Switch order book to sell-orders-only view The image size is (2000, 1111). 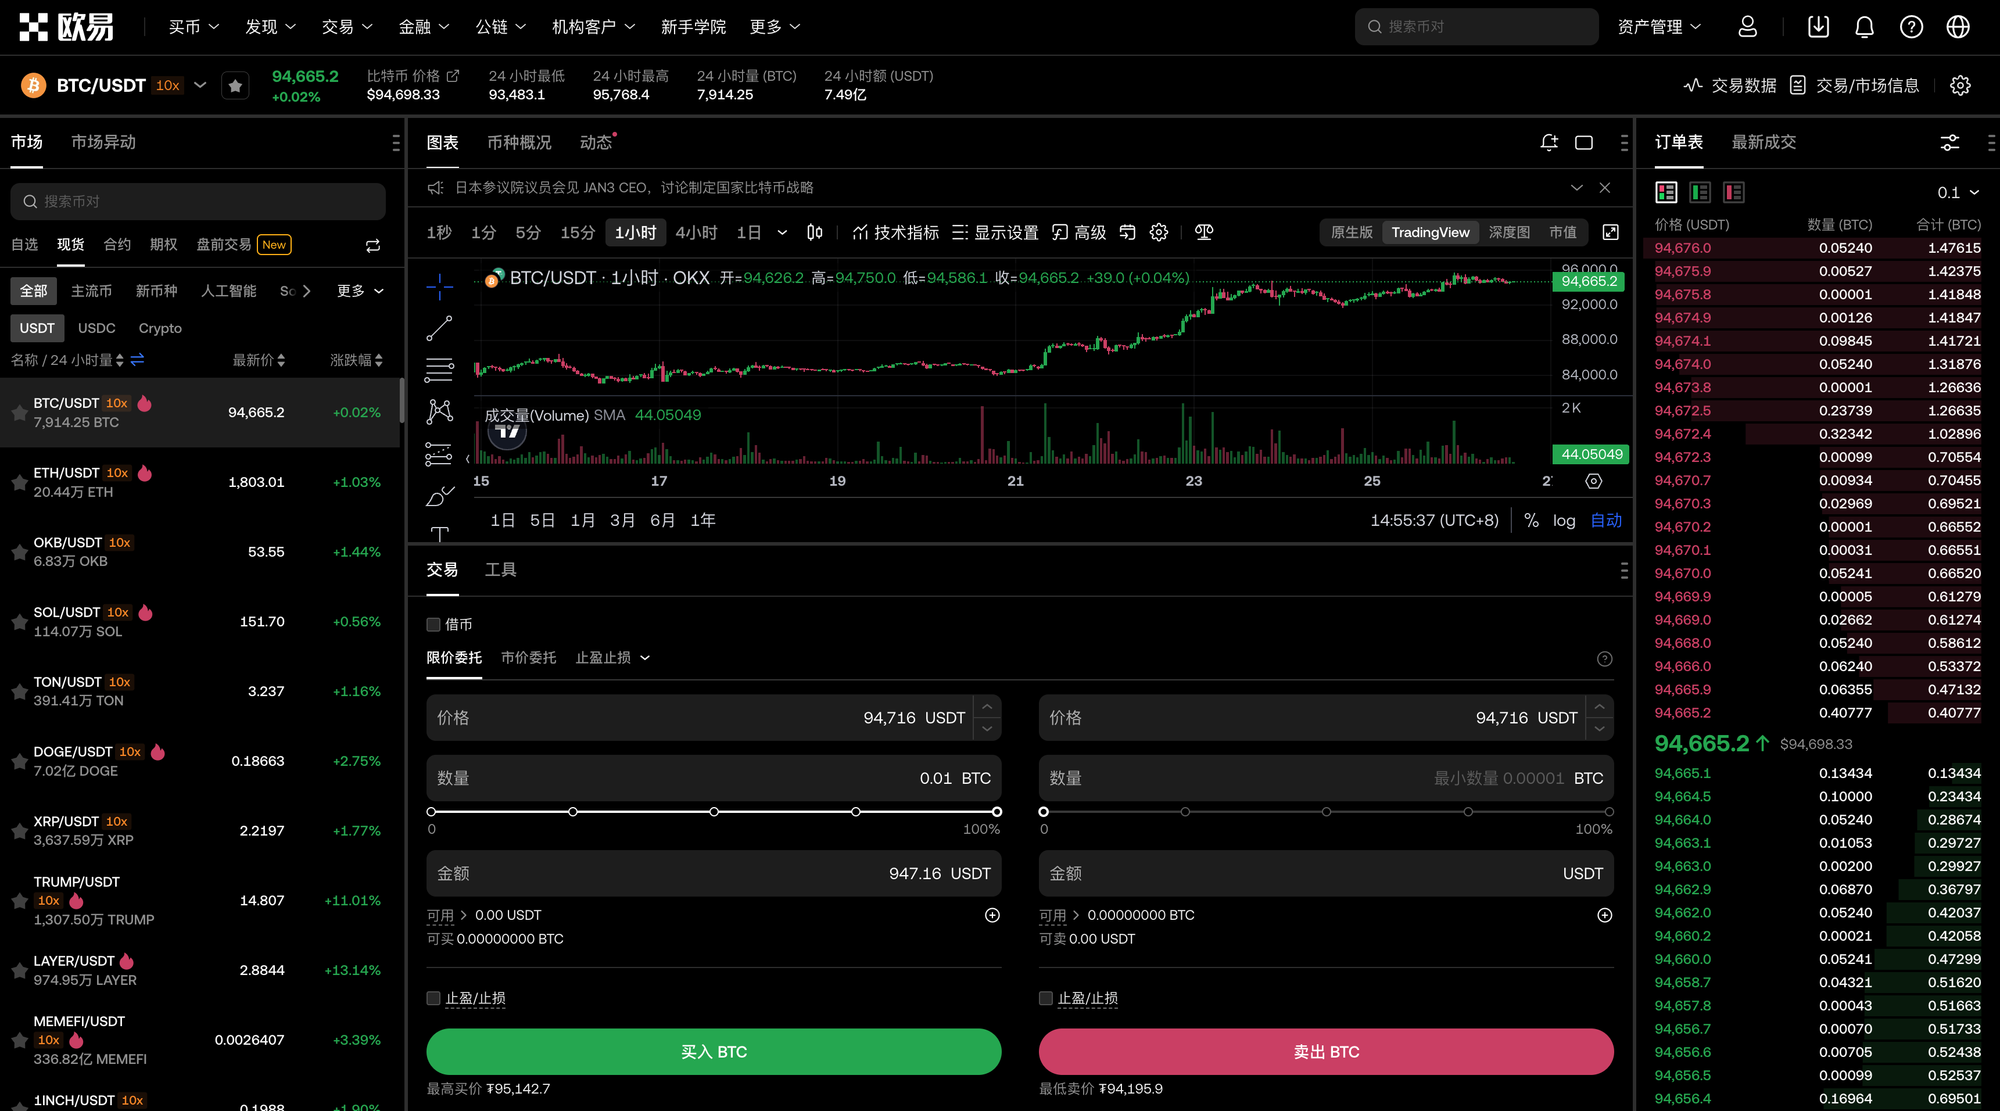[1733, 192]
